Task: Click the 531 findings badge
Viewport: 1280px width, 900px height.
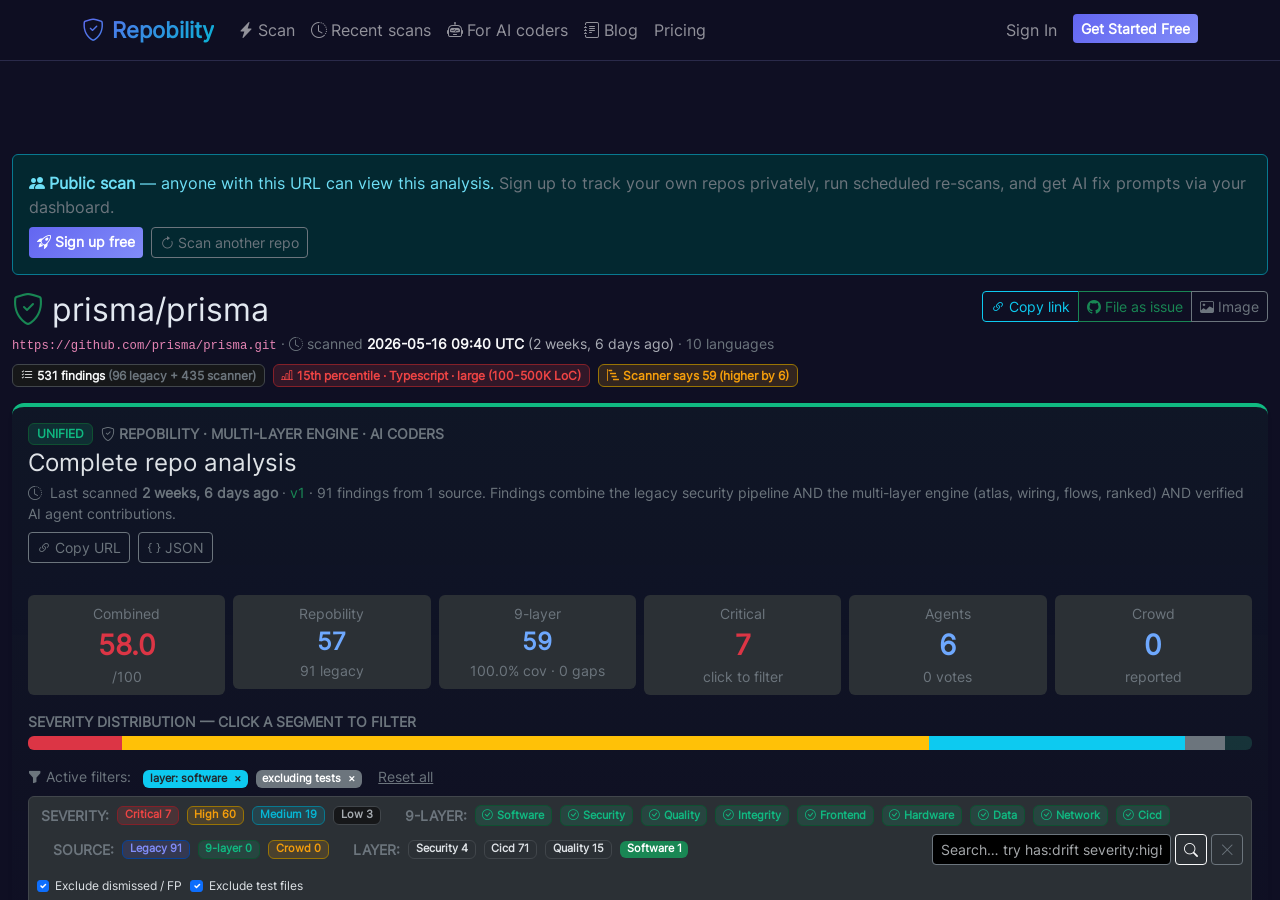Action: (x=138, y=376)
